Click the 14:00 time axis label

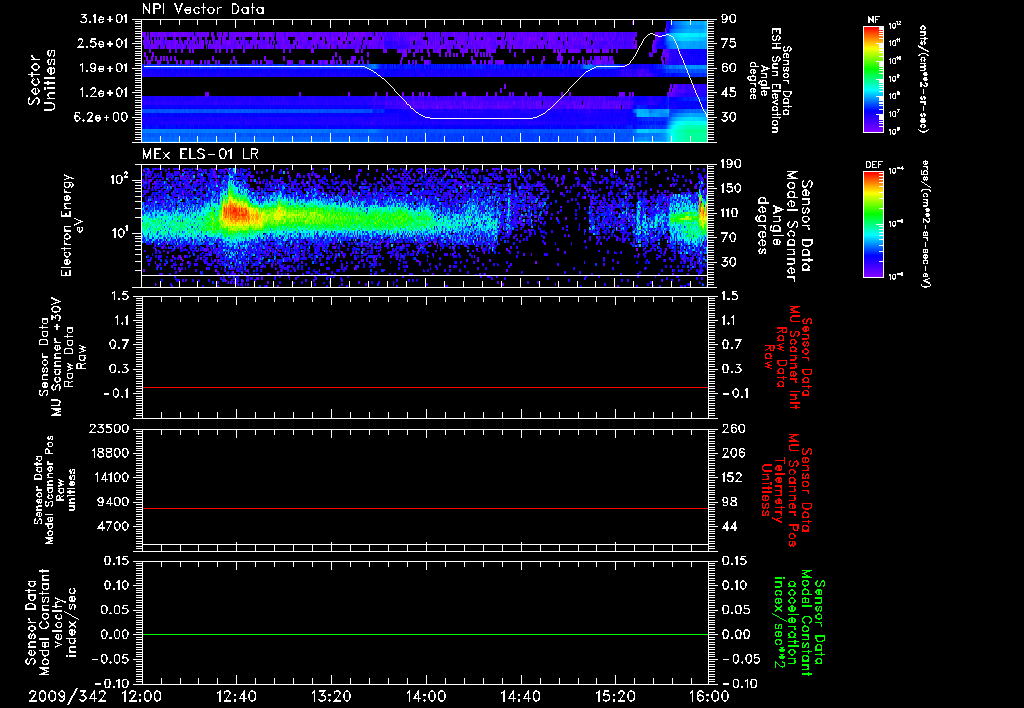coord(426,696)
